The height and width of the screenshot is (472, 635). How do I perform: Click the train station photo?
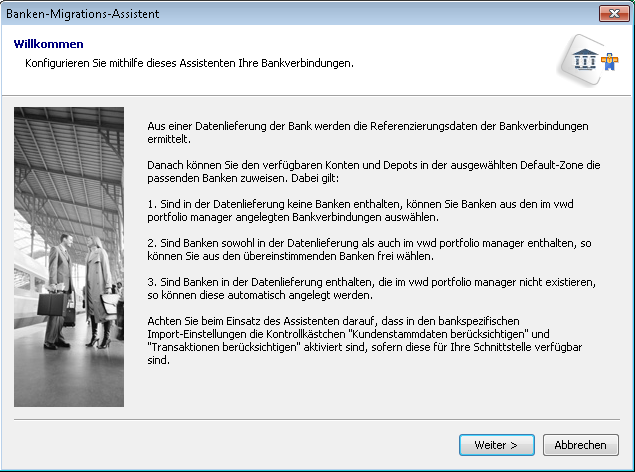click(x=69, y=256)
